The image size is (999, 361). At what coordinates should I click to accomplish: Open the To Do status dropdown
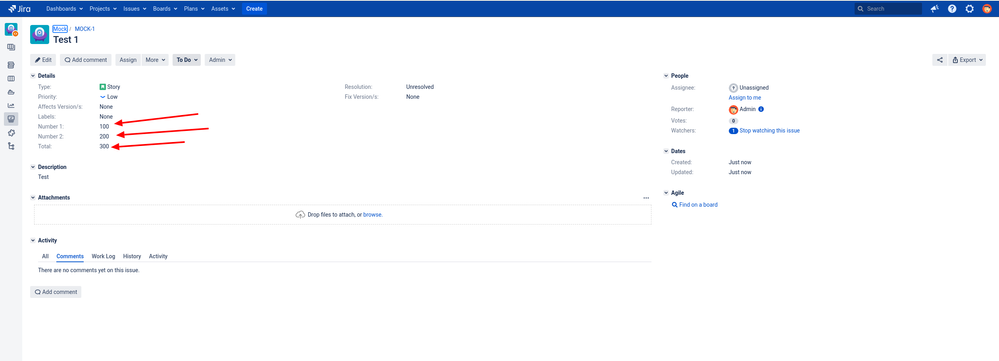tap(187, 60)
